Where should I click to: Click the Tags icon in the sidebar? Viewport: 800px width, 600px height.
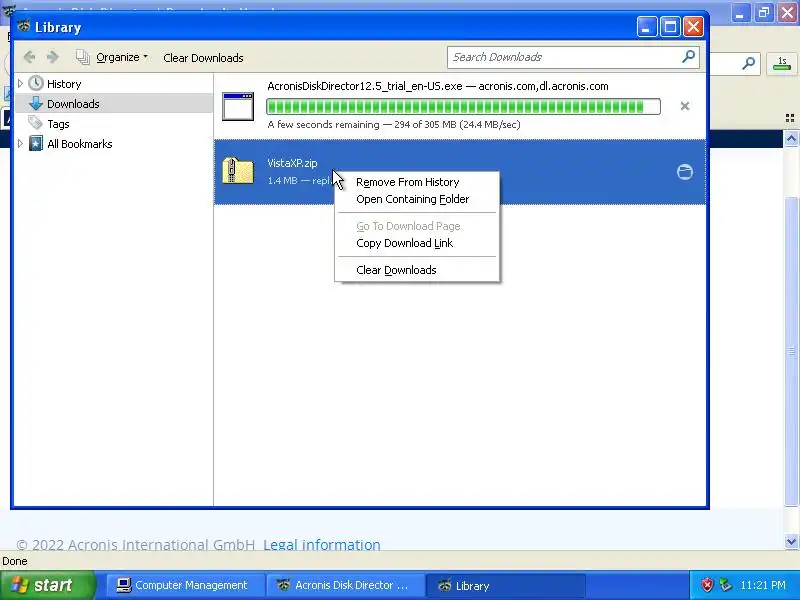point(36,123)
